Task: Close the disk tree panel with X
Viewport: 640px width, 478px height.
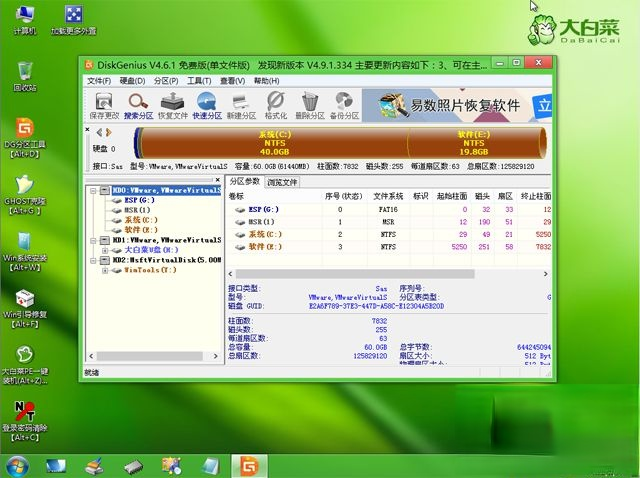Action: click(x=218, y=180)
